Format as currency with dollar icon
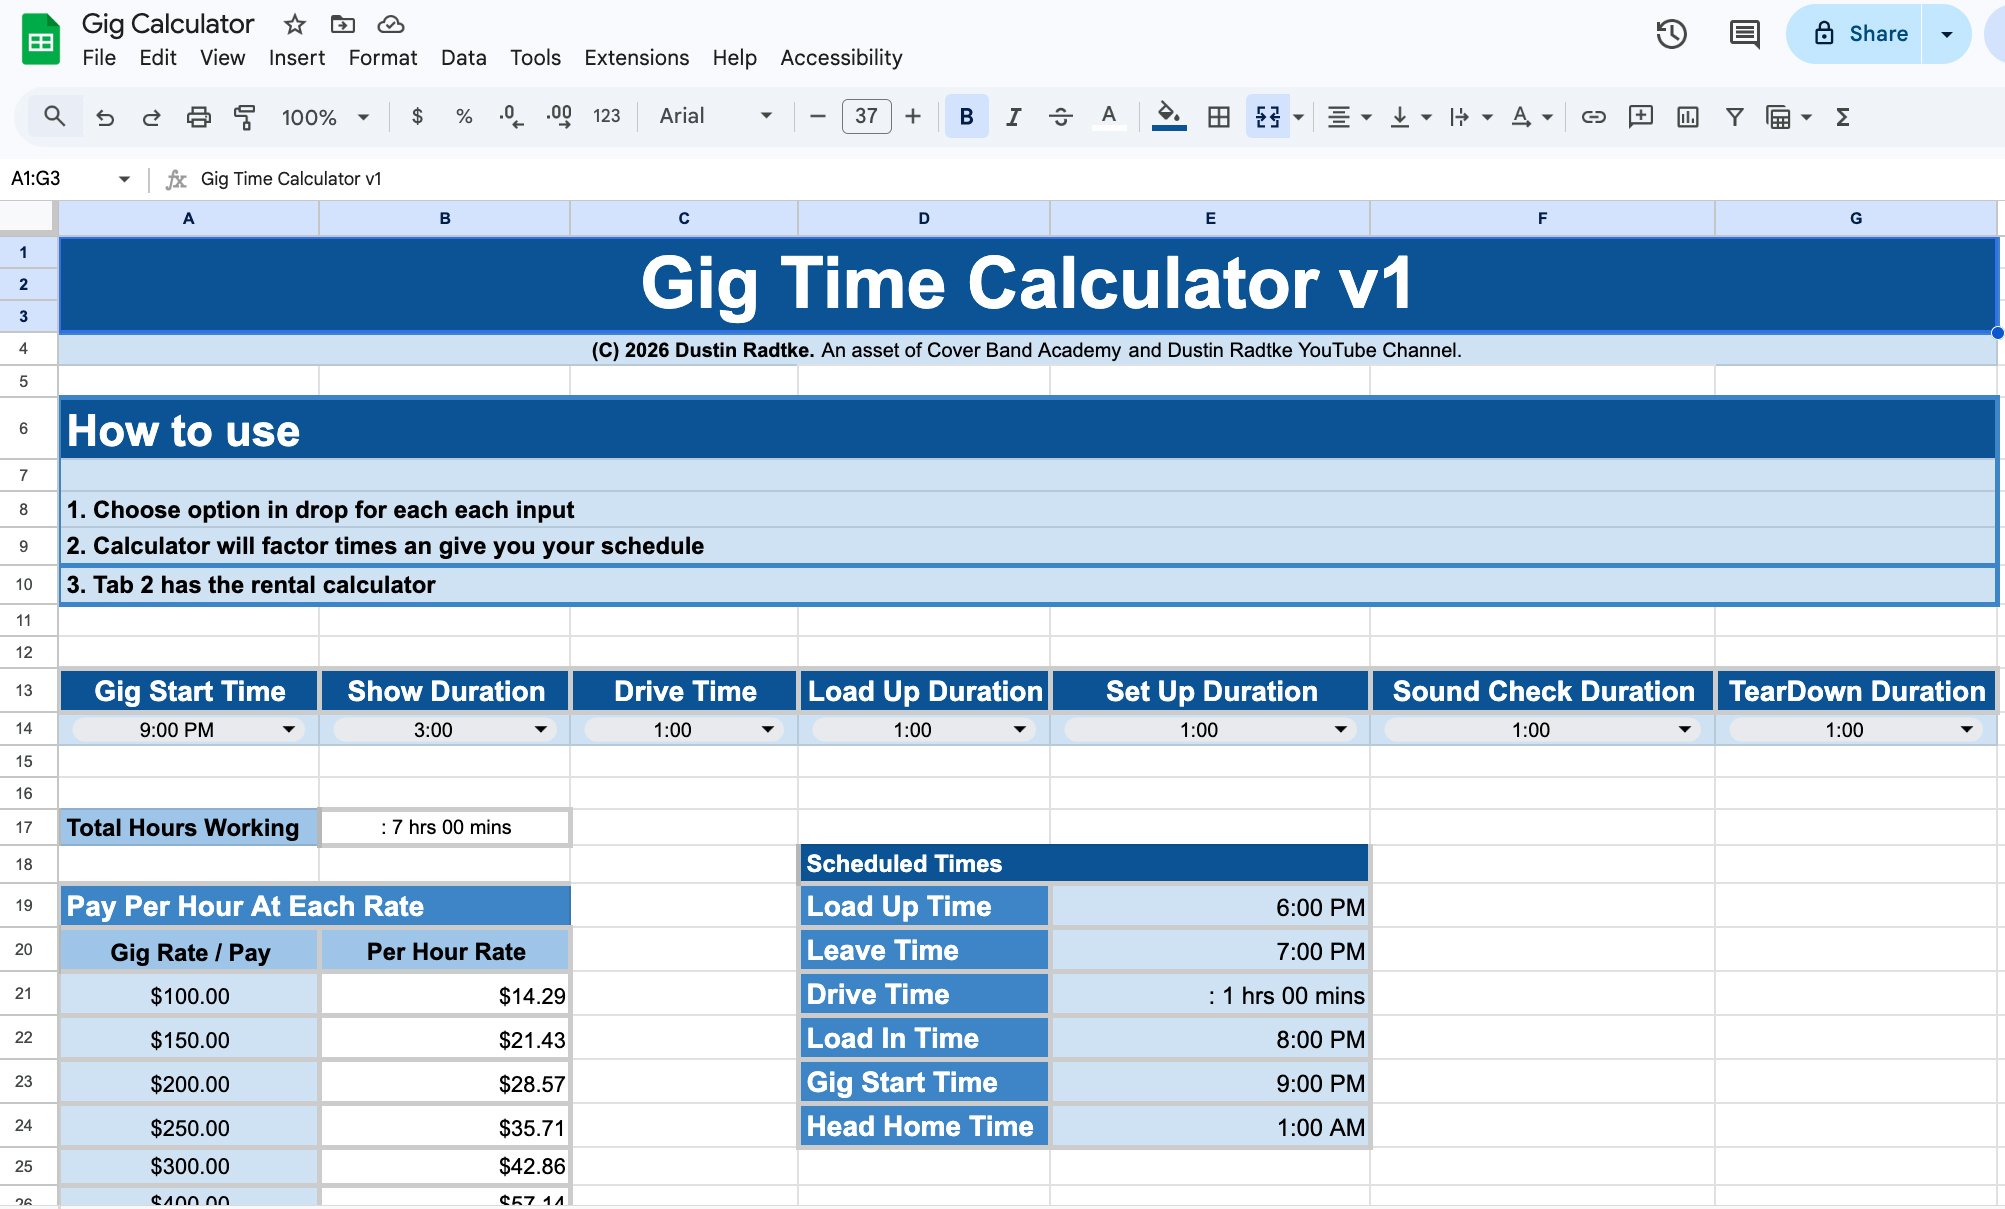The width and height of the screenshot is (2005, 1209). [x=417, y=117]
